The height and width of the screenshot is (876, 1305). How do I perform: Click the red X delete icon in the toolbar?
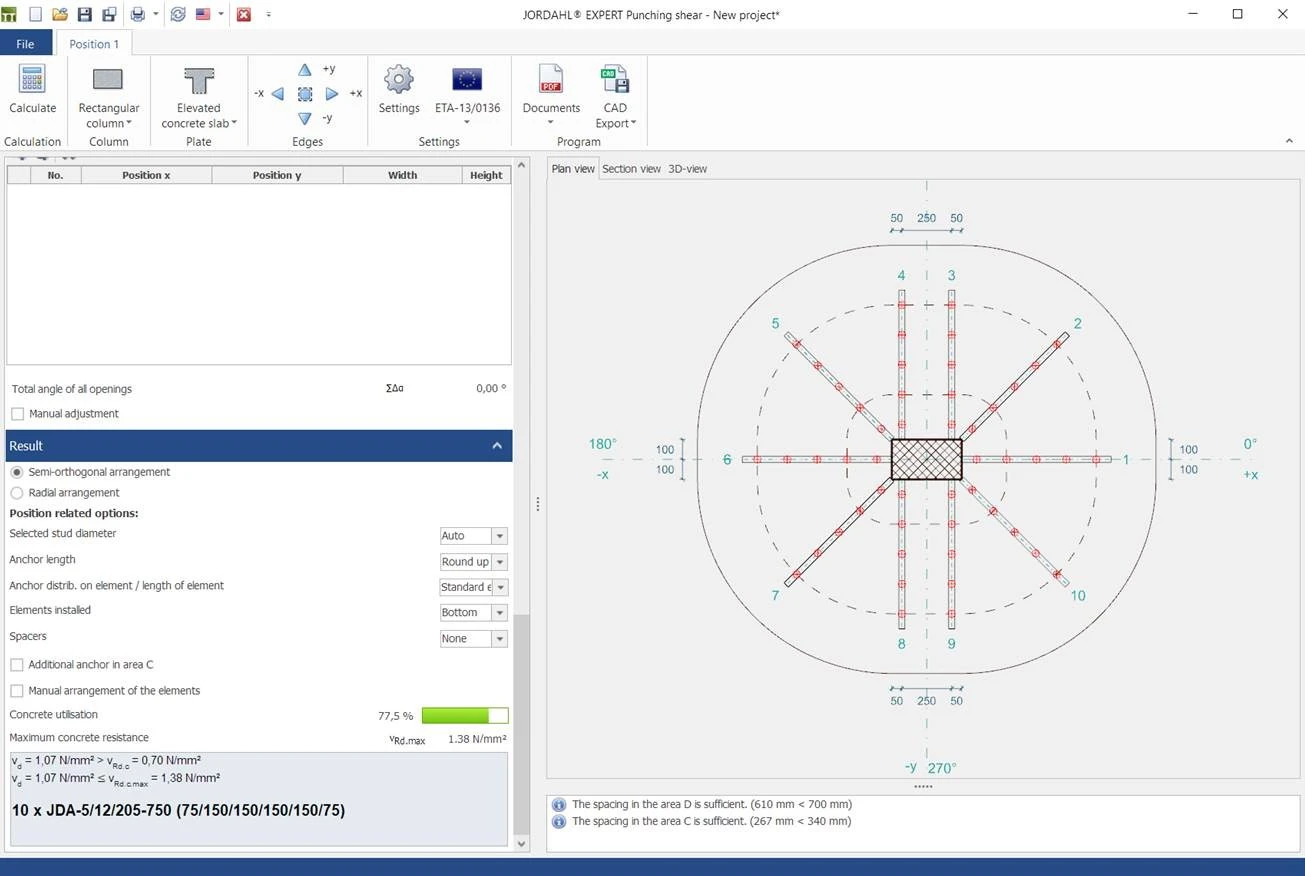(x=243, y=14)
